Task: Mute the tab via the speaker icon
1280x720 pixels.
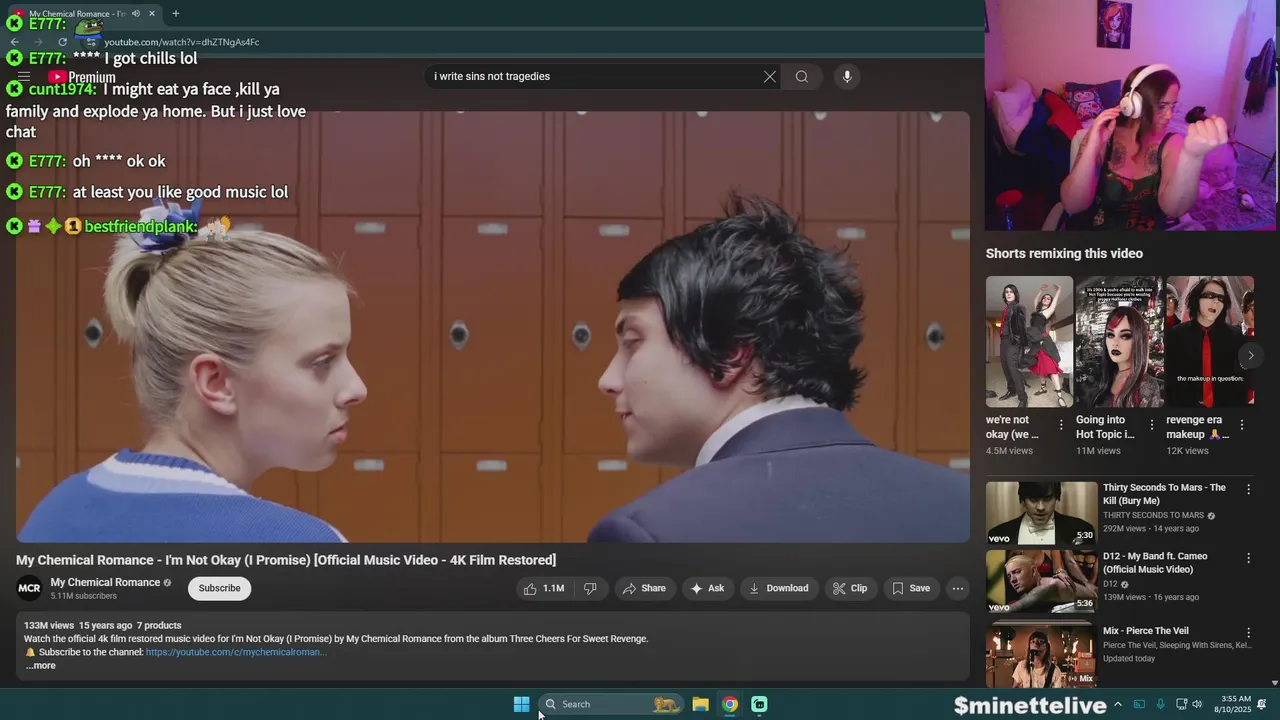Action: click(135, 13)
